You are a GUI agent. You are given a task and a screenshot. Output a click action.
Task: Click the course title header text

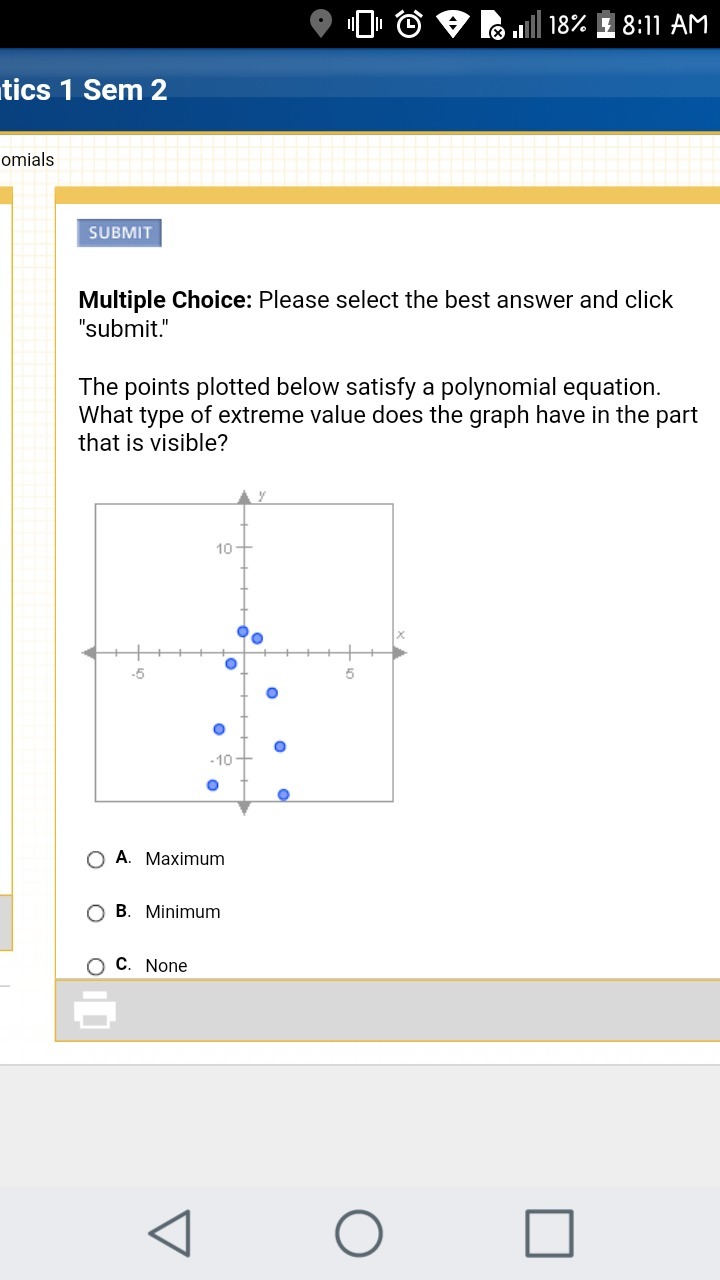pos(84,90)
